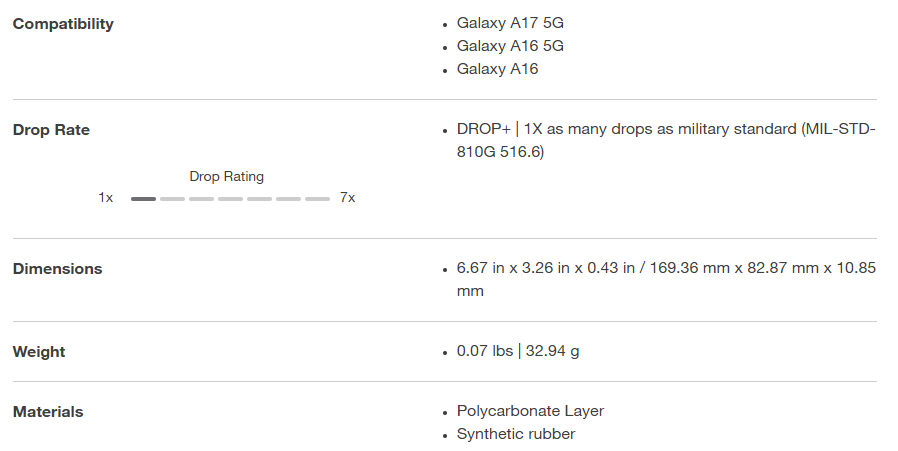Click the Materials row heading
Screen dimensions: 898x451
coord(48,412)
